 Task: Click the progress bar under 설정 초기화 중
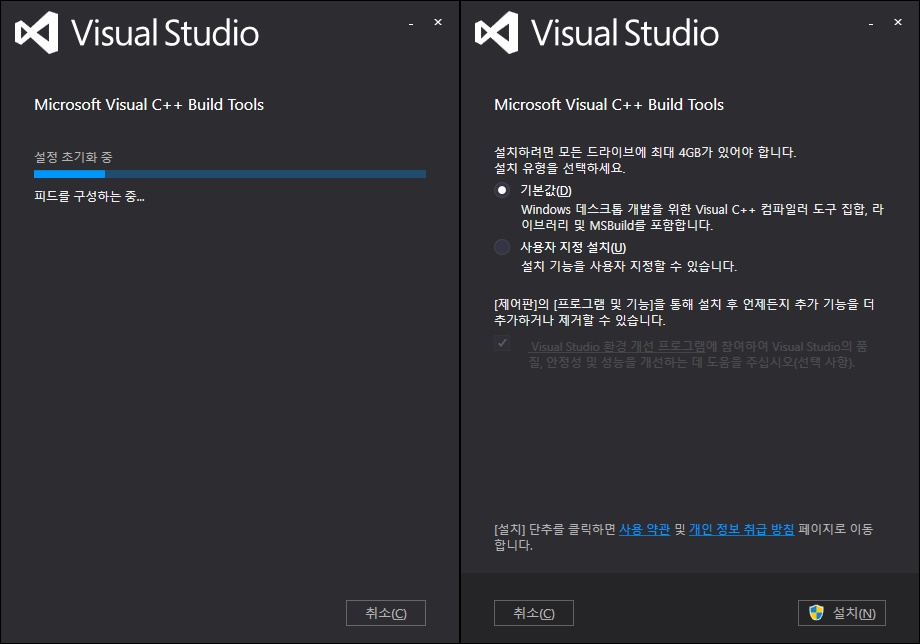point(230,174)
